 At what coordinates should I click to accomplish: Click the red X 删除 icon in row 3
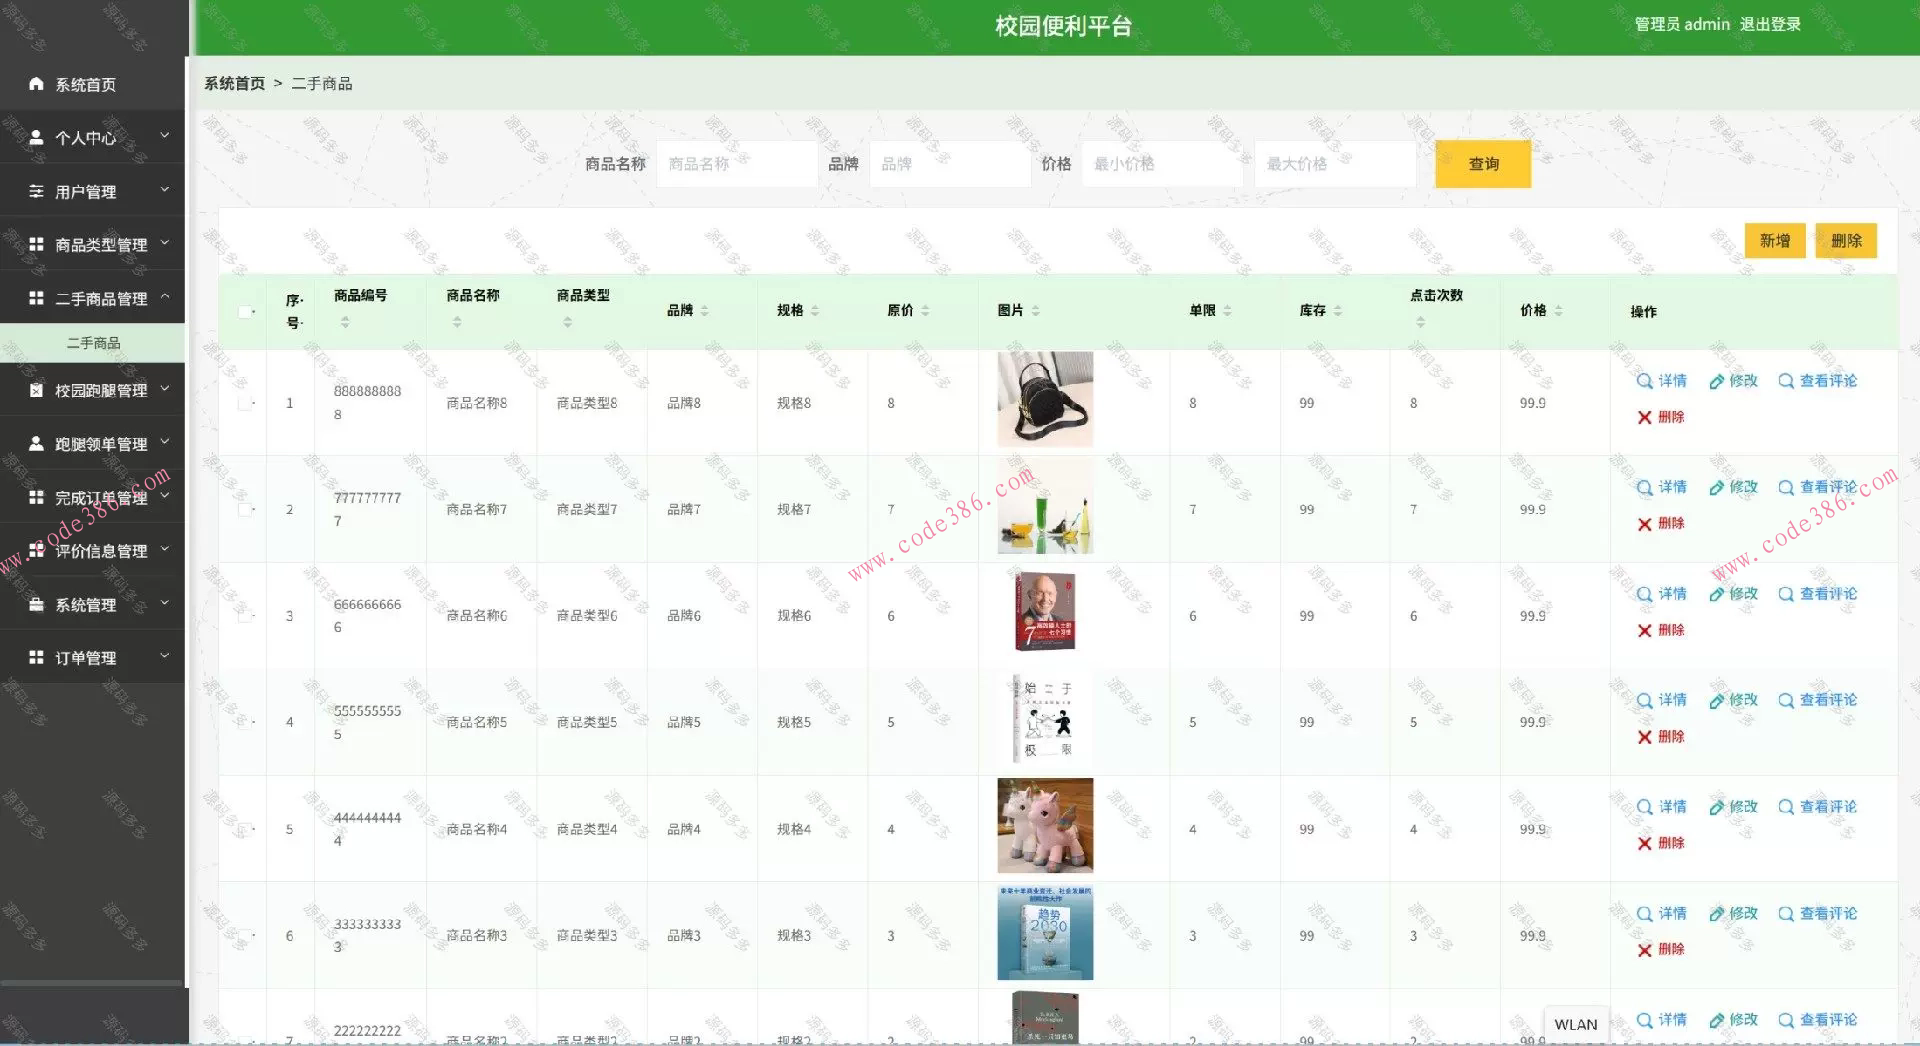point(1644,631)
